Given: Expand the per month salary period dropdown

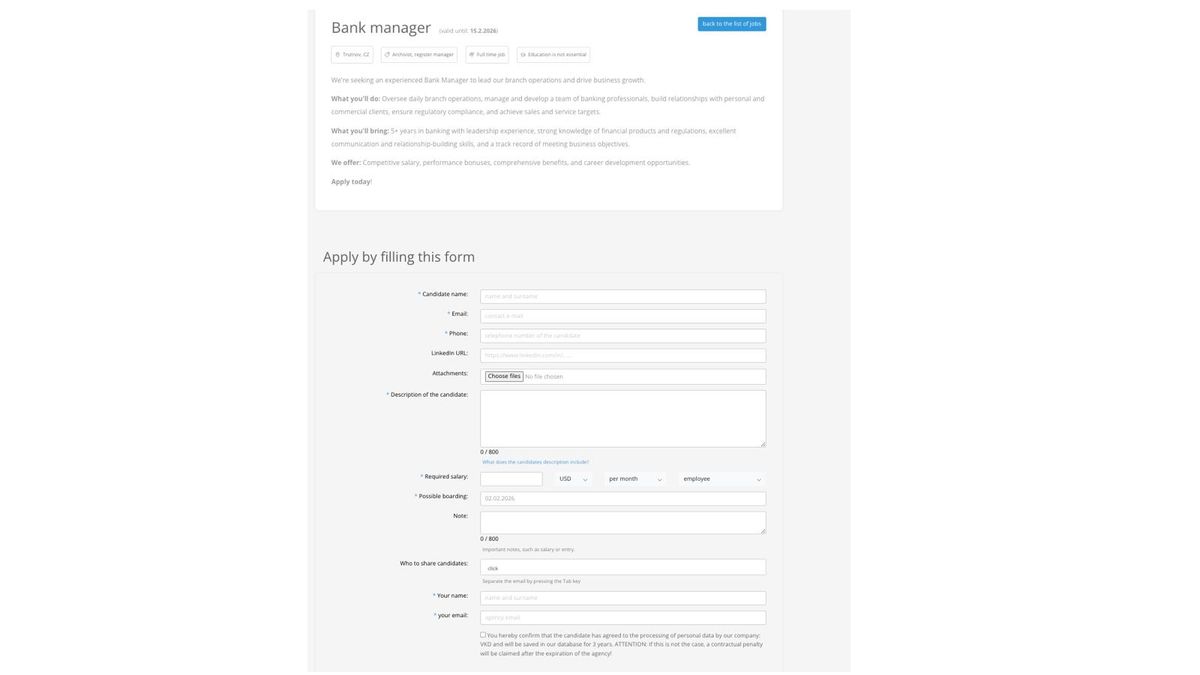Looking at the screenshot, I should pos(635,479).
